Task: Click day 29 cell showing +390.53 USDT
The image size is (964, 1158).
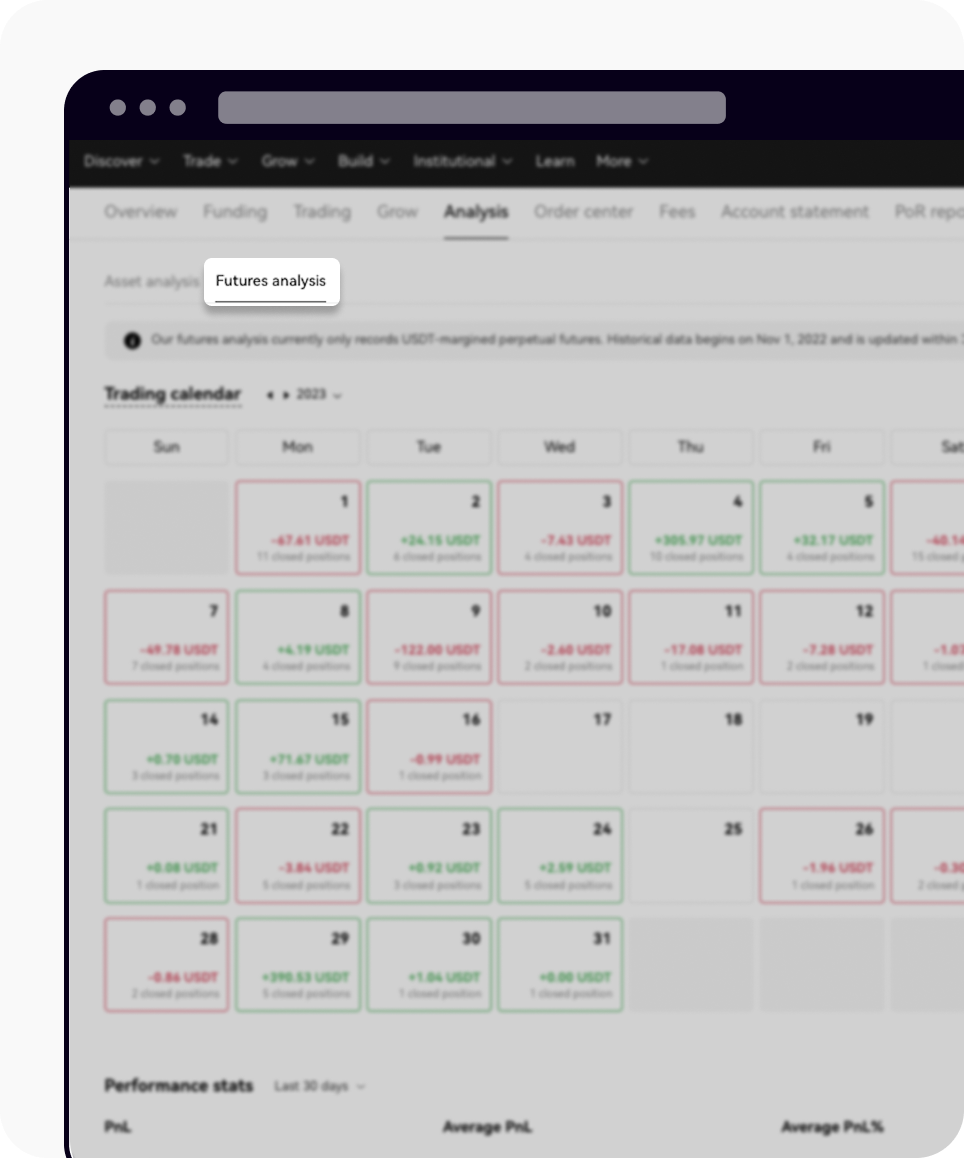Action: pyautogui.click(x=297, y=963)
